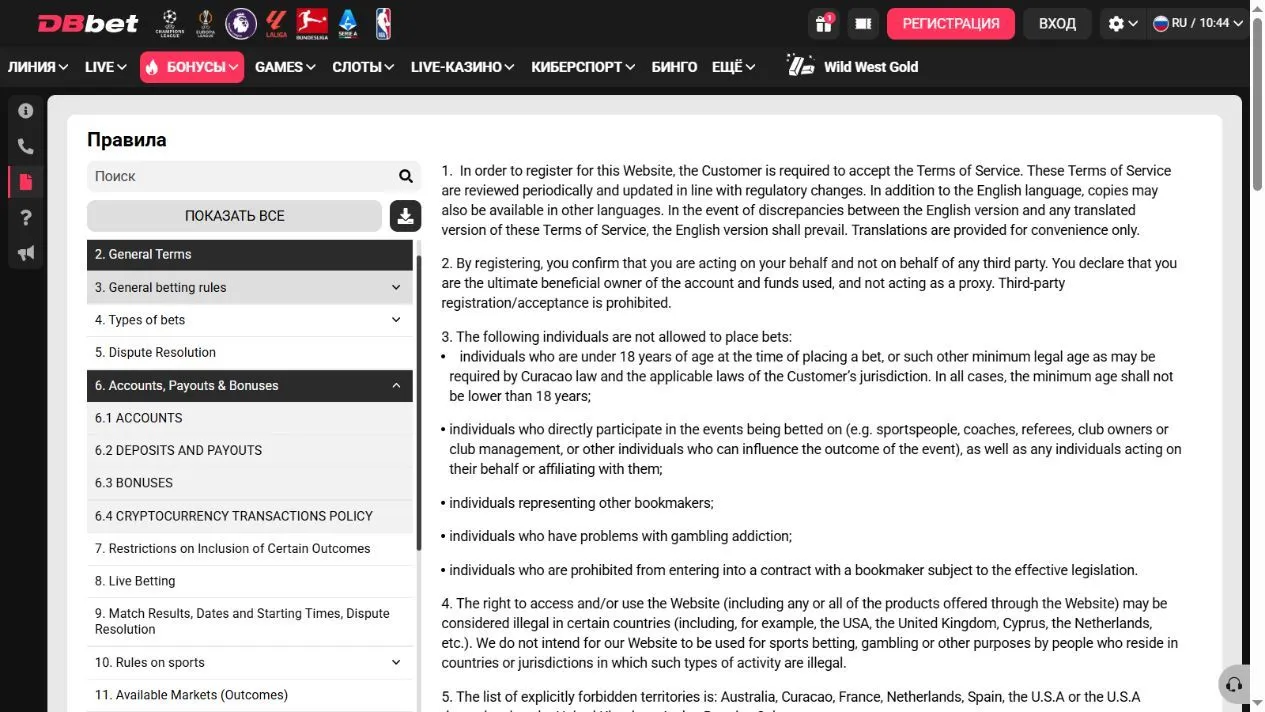Viewport: 1265px width, 712px height.
Task: Open the Champions League icon
Action: (x=170, y=23)
